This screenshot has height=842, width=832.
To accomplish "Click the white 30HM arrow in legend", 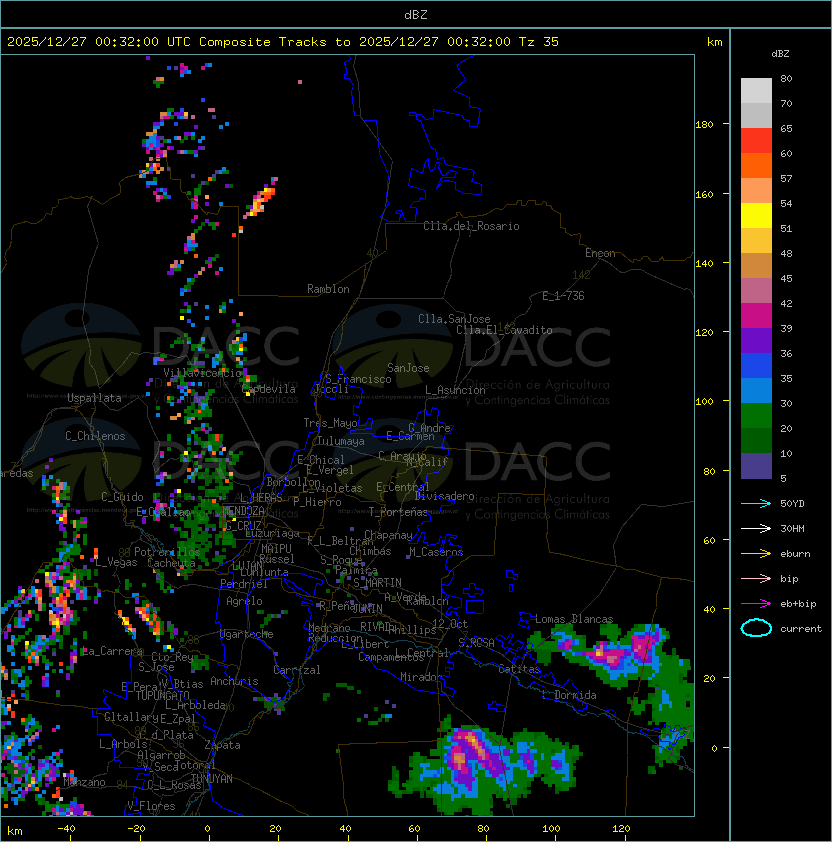I will (x=756, y=528).
